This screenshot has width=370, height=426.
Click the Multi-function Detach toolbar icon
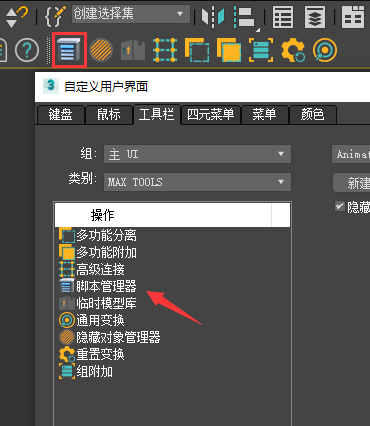pos(197,50)
